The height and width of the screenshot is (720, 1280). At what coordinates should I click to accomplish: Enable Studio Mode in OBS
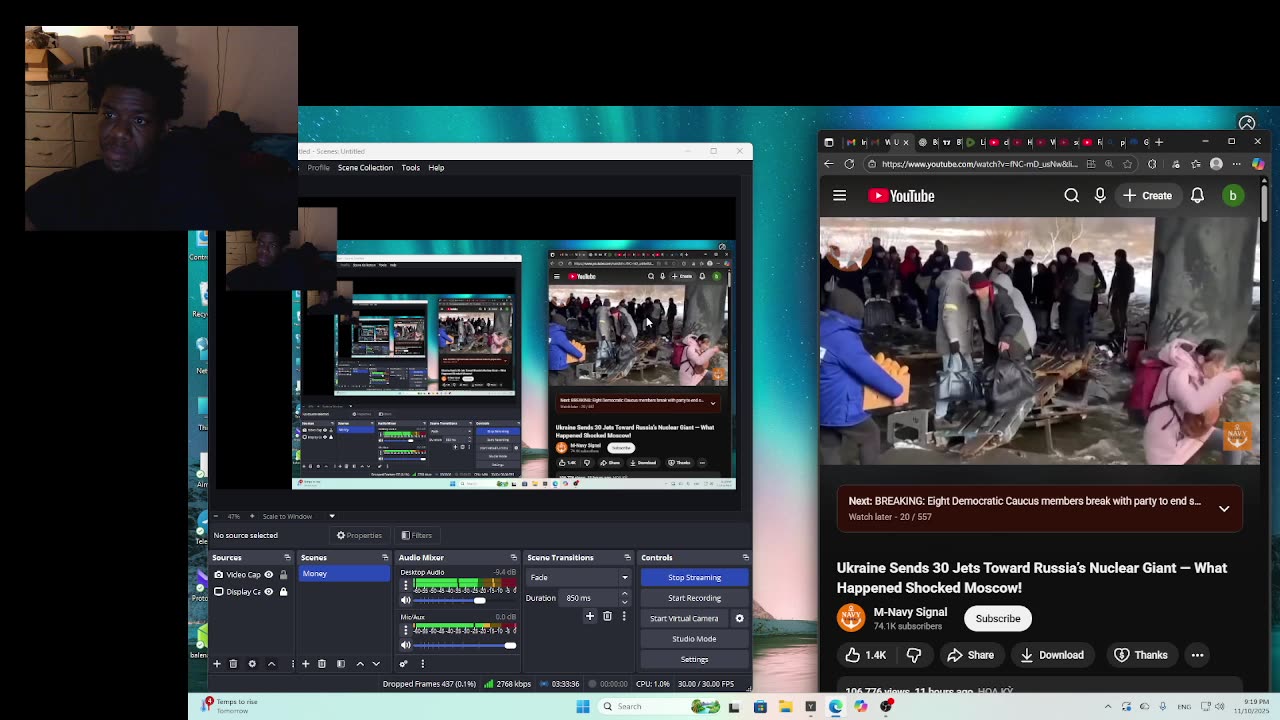click(x=694, y=638)
